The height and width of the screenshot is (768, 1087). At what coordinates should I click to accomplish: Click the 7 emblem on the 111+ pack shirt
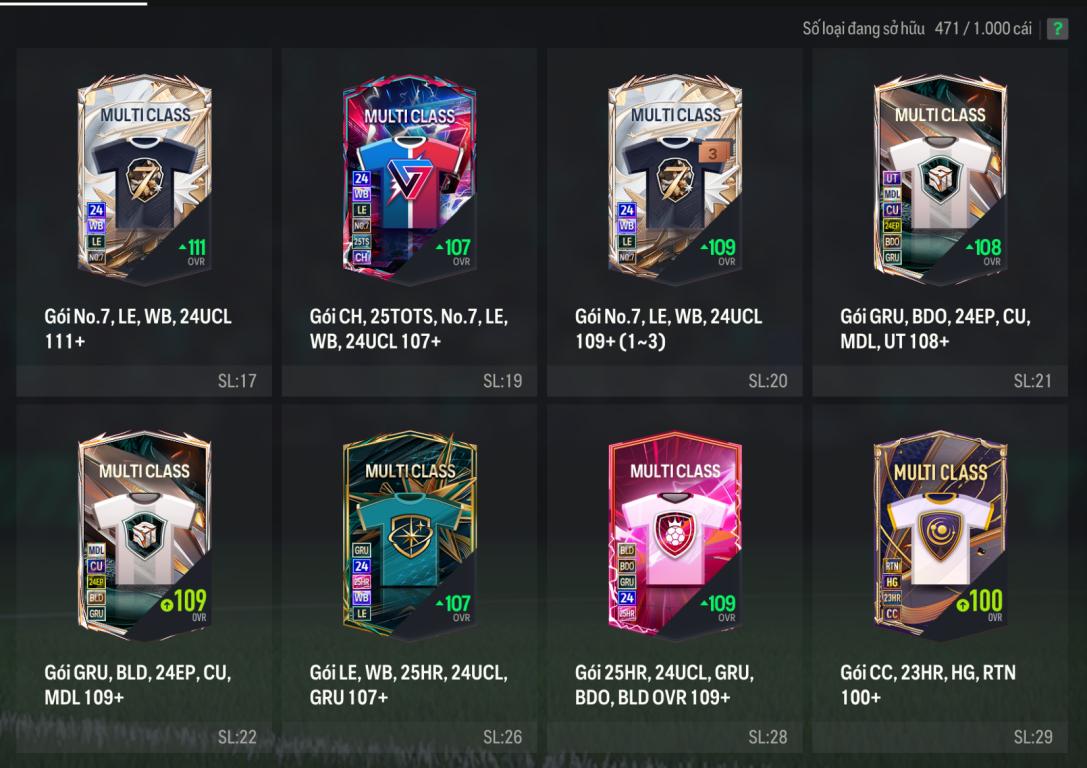point(144,179)
